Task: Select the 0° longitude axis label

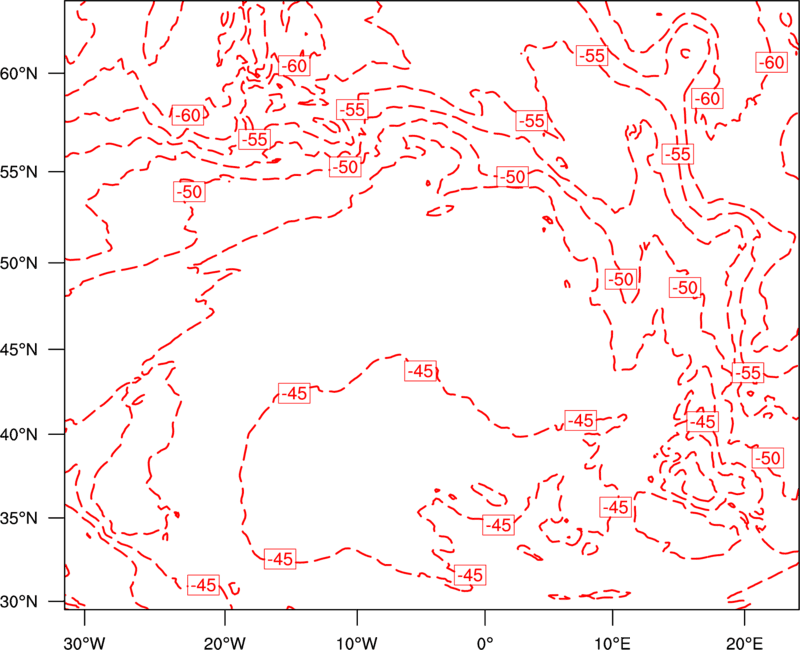Action: tap(485, 643)
